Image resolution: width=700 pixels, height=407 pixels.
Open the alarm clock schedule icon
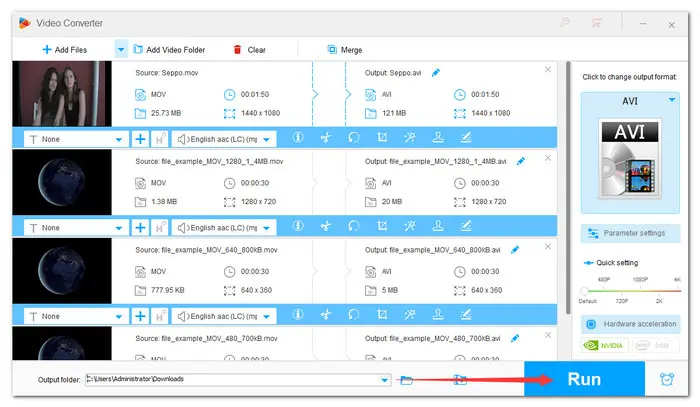click(667, 379)
